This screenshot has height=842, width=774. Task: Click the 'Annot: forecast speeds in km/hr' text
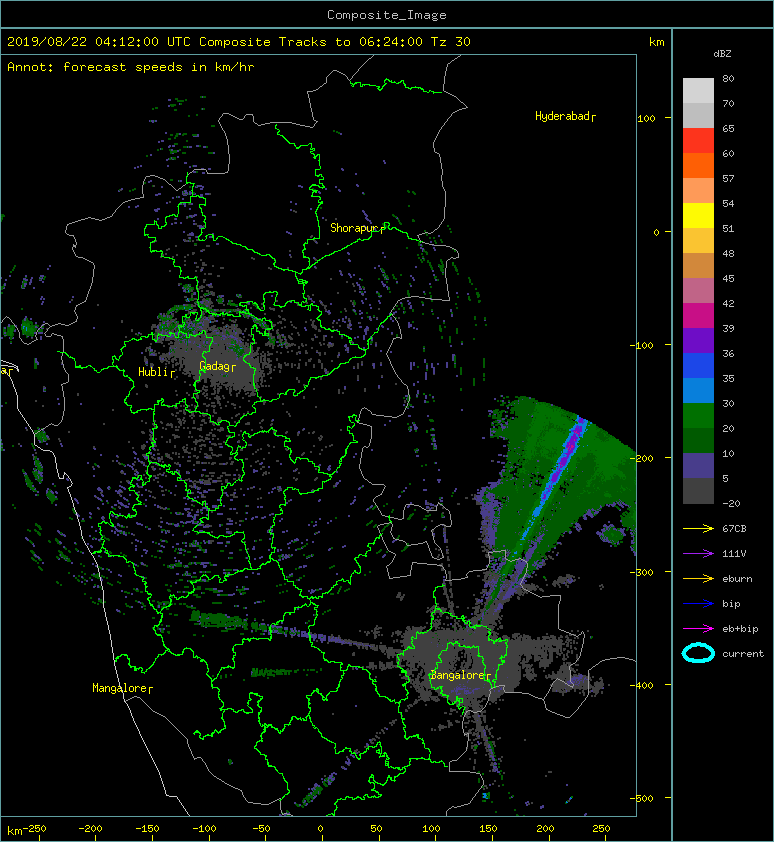(x=131, y=67)
